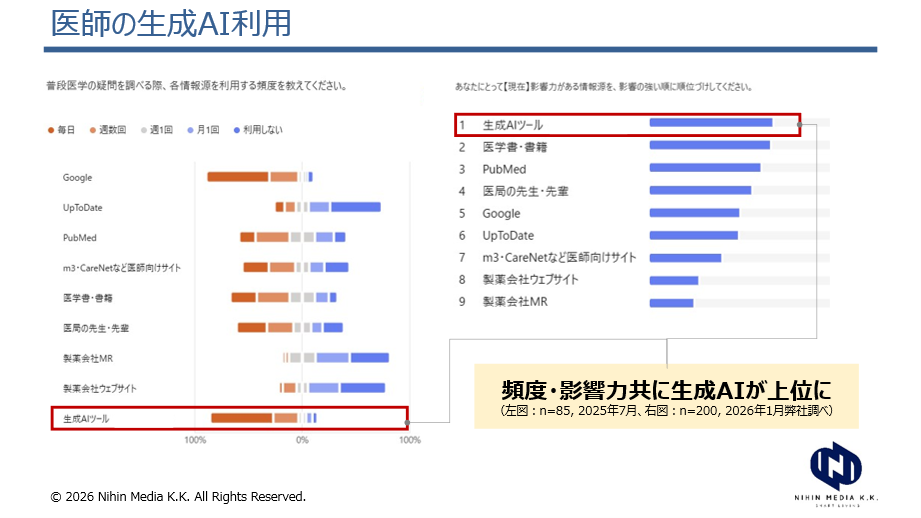This screenshot has width=921, height=518.
Task: Select the 製薬会社MR bar ranked ninth
Action: coord(671,302)
